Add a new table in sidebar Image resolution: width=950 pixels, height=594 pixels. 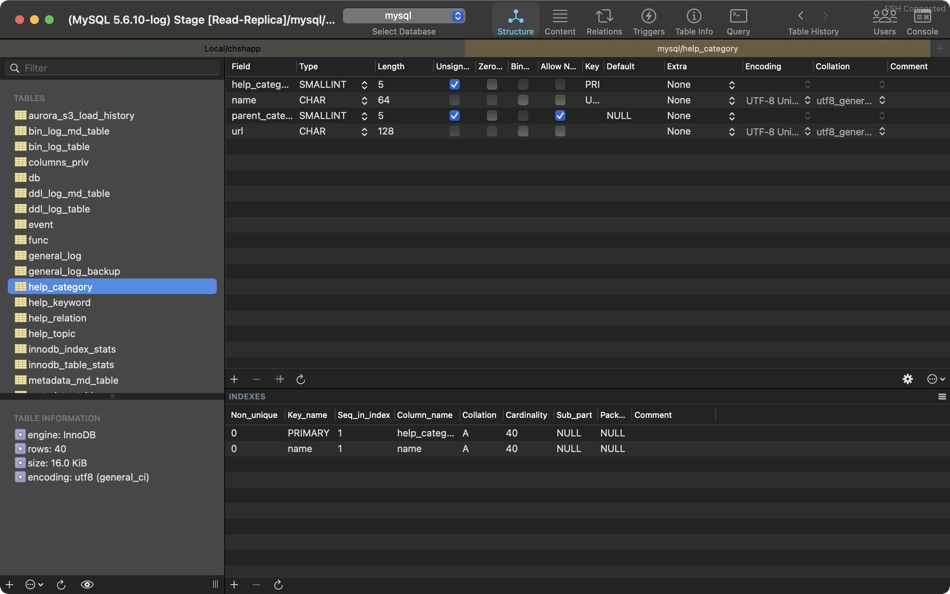click(x=9, y=585)
